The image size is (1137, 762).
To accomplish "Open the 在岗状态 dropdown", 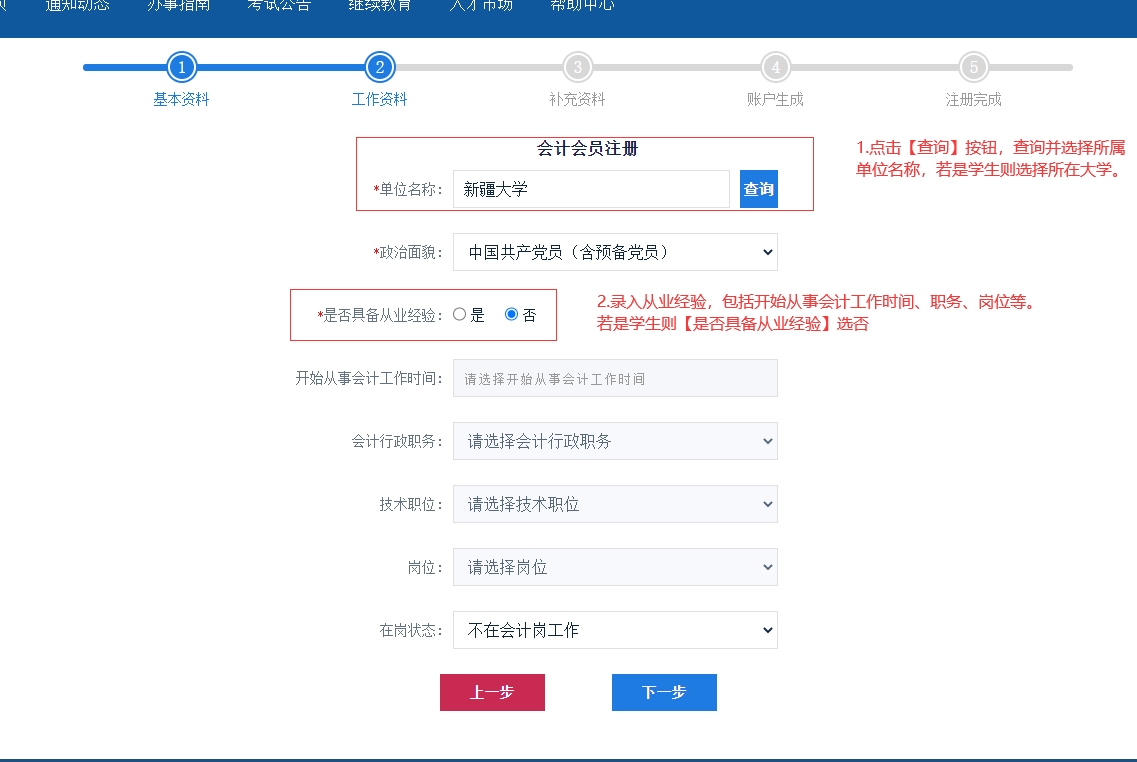I will coord(615,630).
